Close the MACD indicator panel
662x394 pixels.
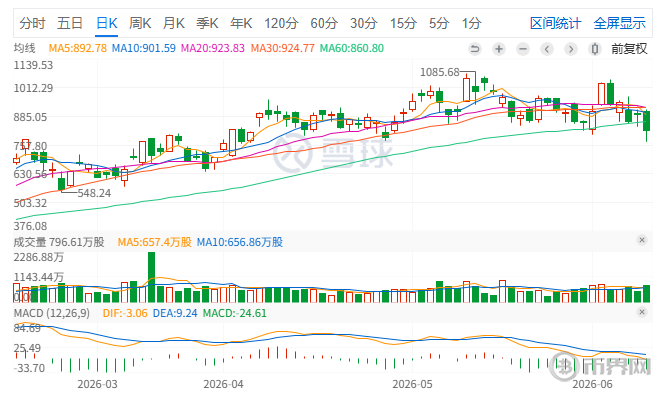[642, 312]
